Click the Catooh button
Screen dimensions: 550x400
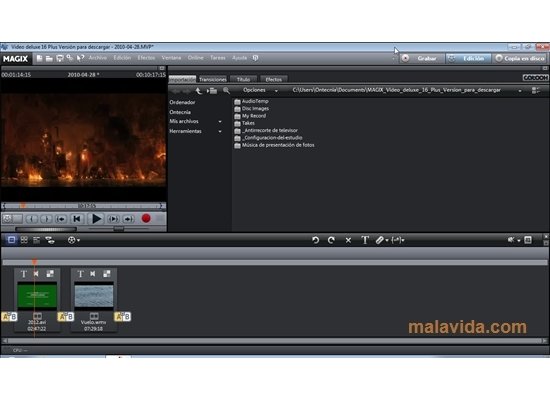(535, 78)
